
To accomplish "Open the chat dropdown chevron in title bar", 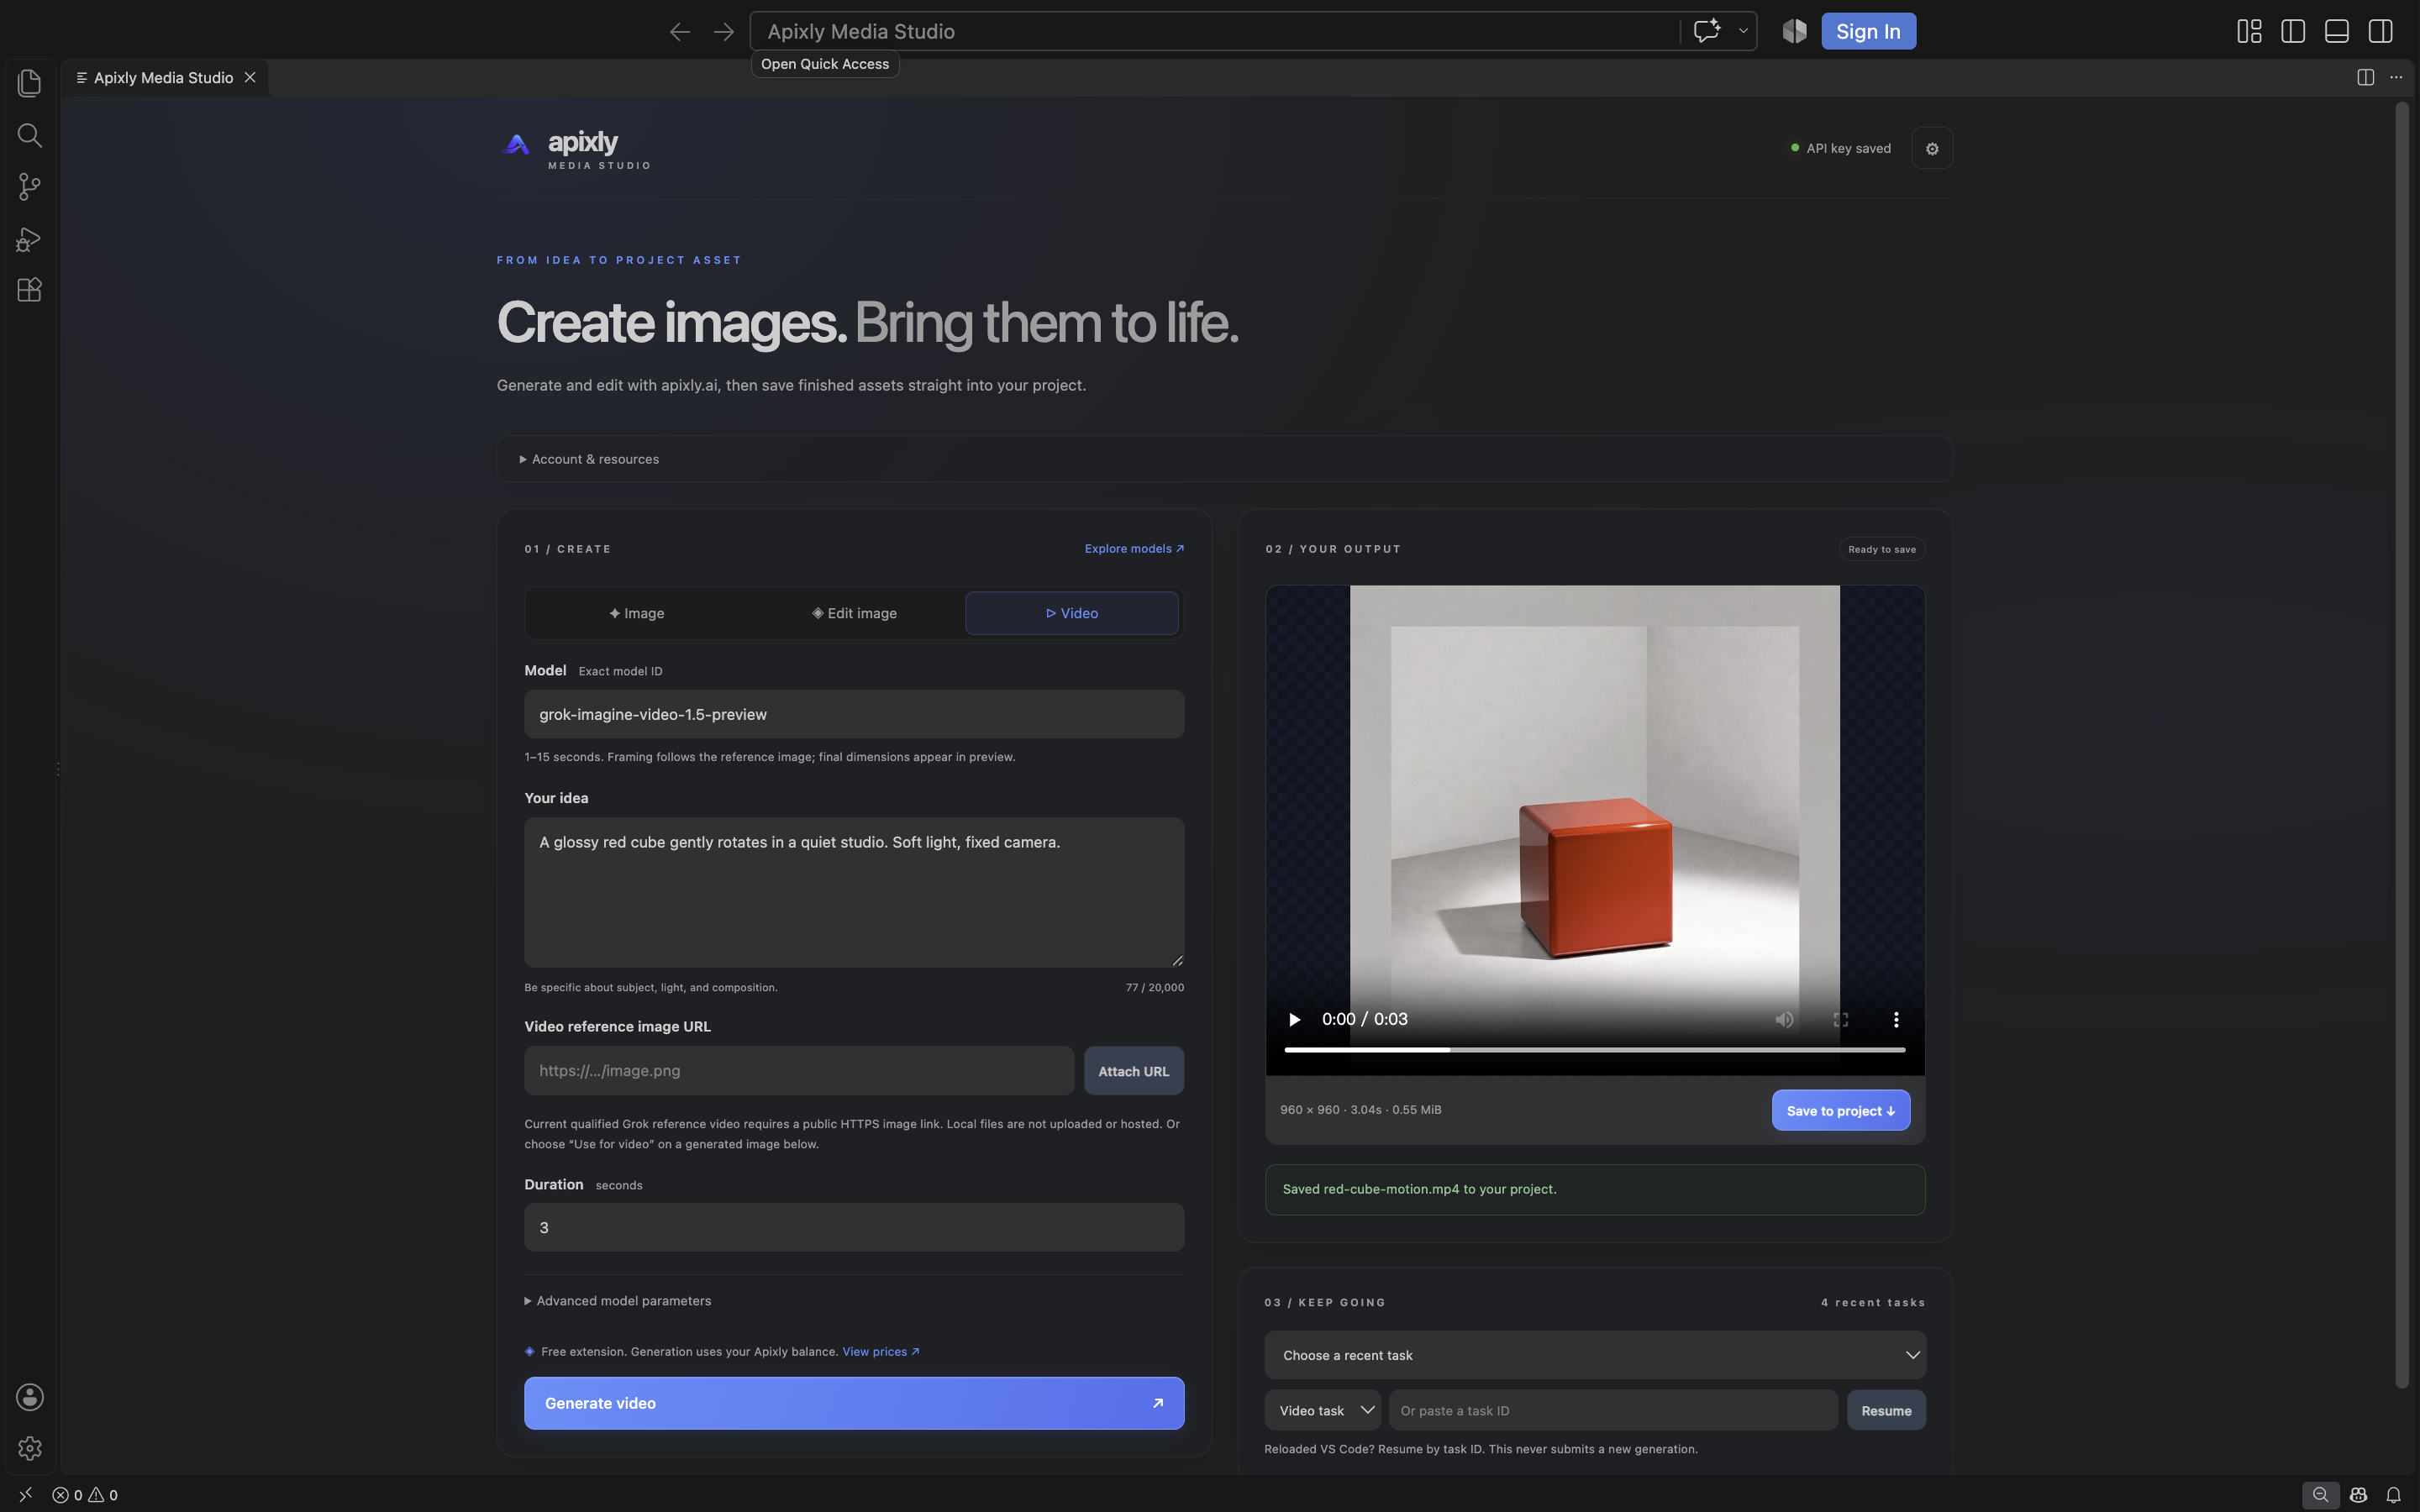I will 1743,31.
